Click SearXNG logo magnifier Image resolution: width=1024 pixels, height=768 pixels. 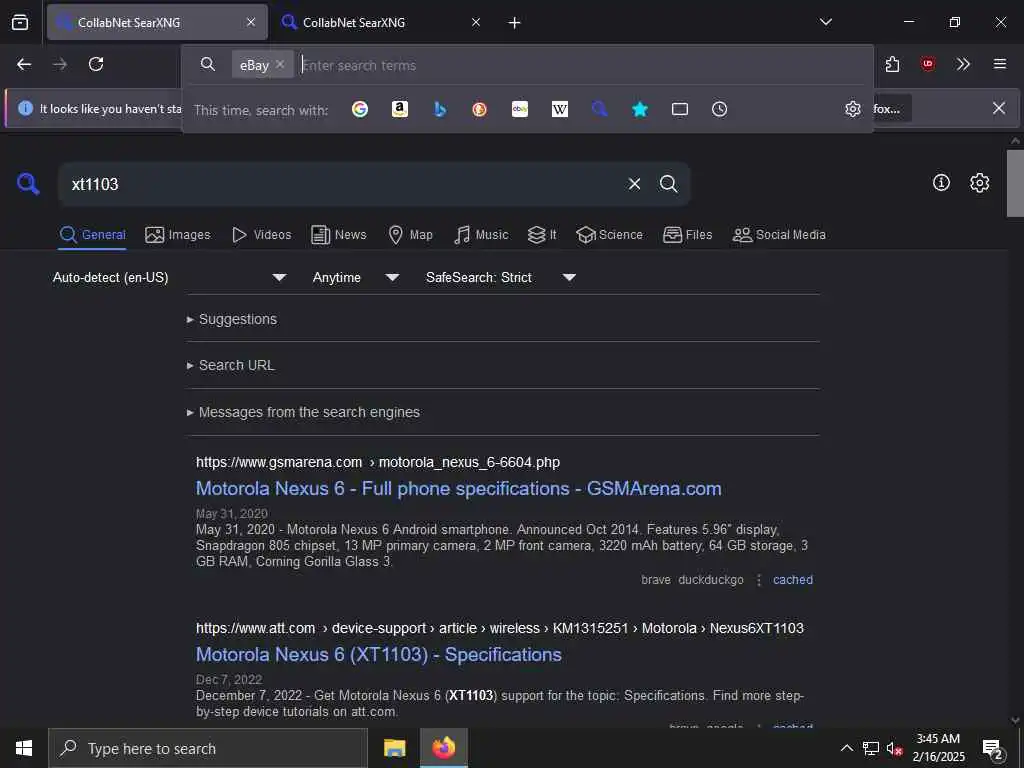pyautogui.click(x=28, y=184)
